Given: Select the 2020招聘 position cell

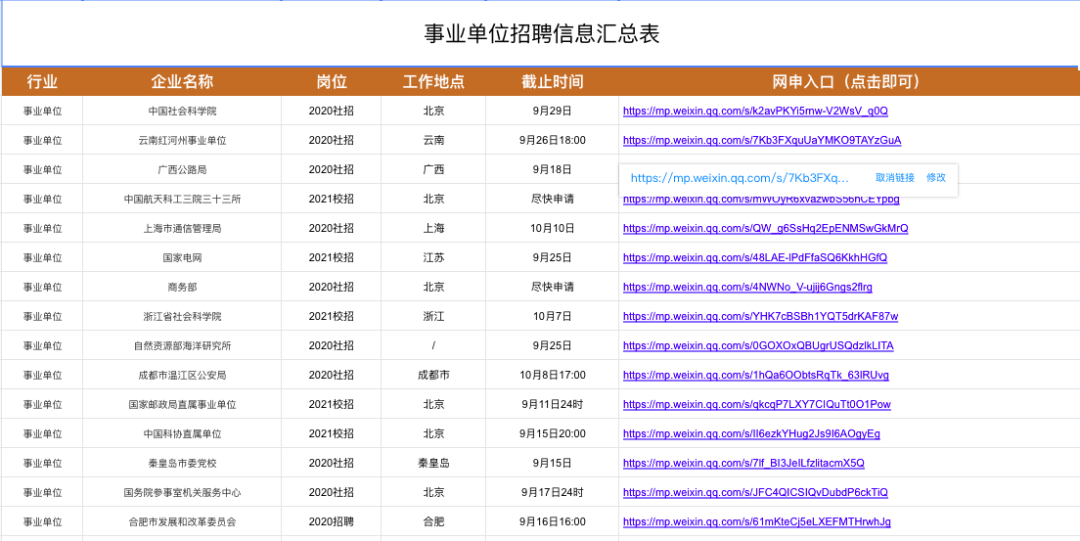Looking at the screenshot, I should 331,522.
